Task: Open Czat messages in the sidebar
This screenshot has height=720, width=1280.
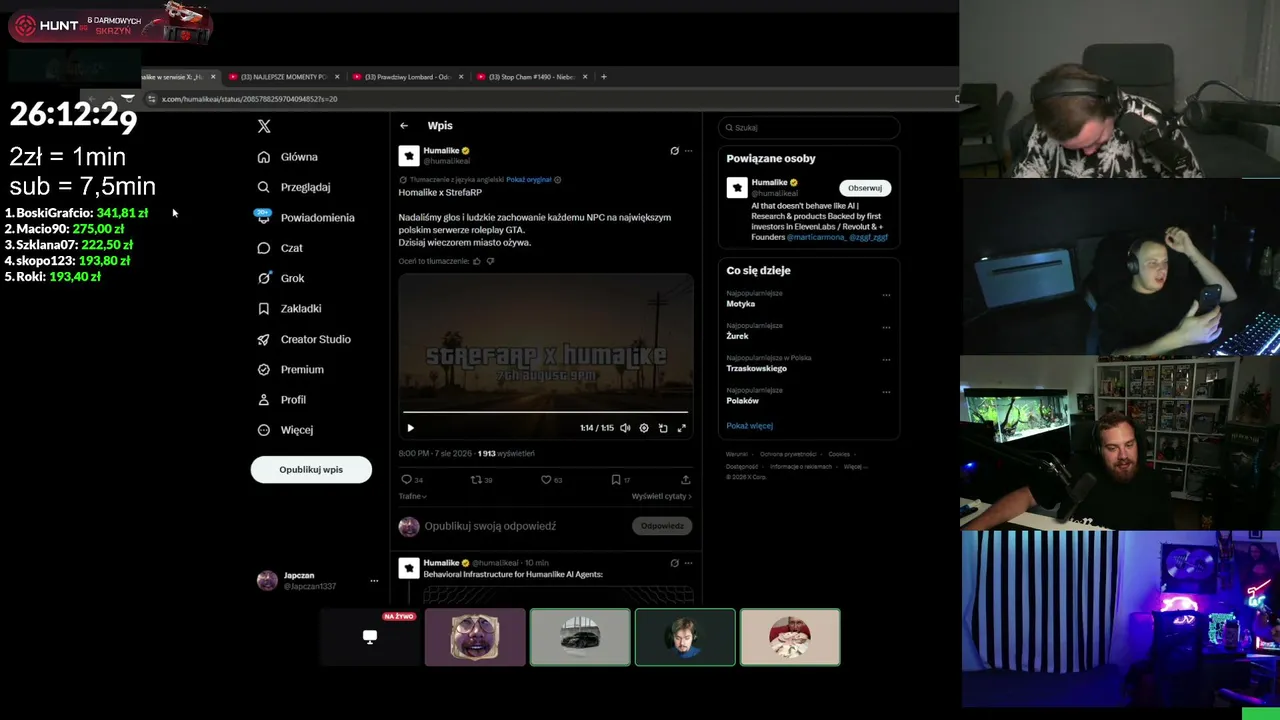Action: (x=280, y=248)
